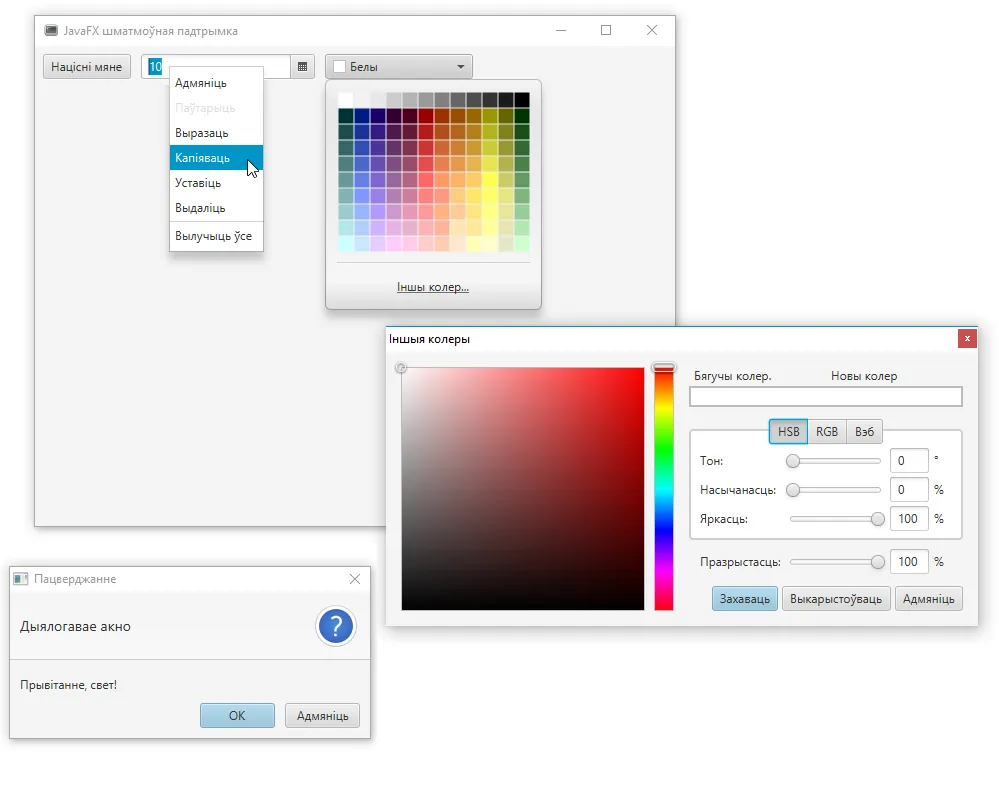Viewport: 999px width, 800px height.
Task: Click Адмяніць in the Іншыя колеры dialog
Action: tap(928, 599)
